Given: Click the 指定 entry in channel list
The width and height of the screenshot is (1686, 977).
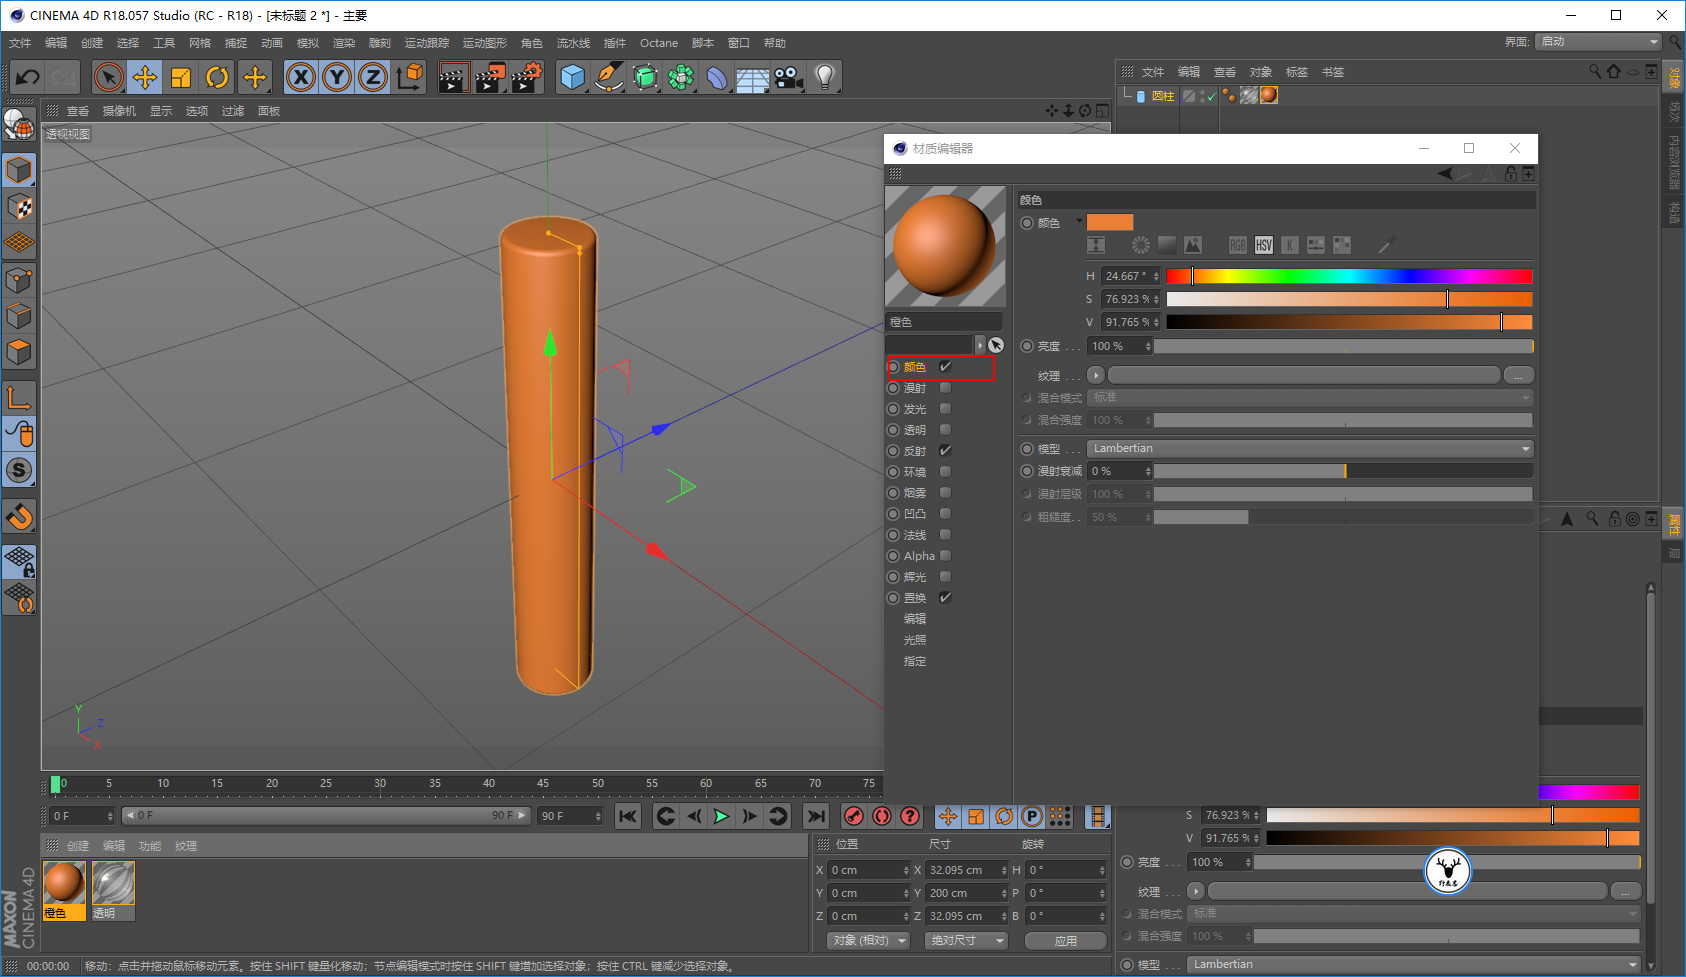Looking at the screenshot, I should click(x=915, y=661).
